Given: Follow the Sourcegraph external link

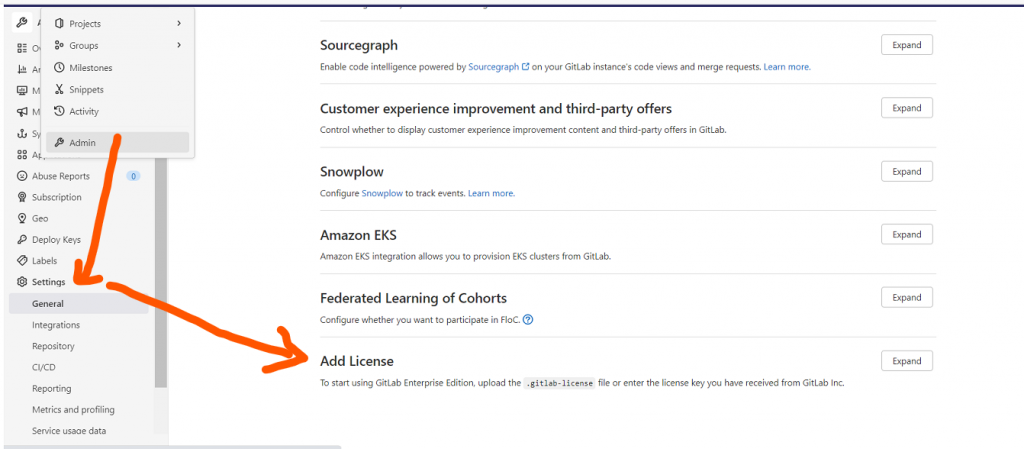Looking at the screenshot, I should pos(495,67).
